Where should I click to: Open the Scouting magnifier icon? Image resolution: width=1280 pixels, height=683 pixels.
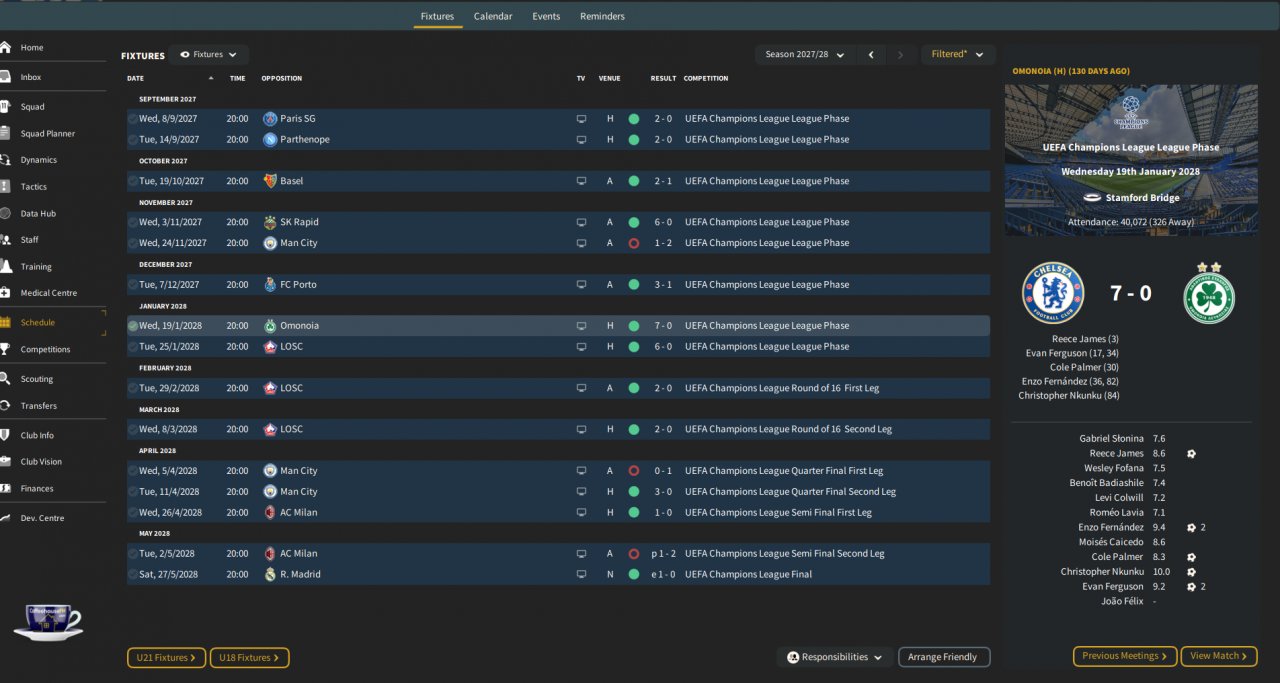click(x=5, y=379)
